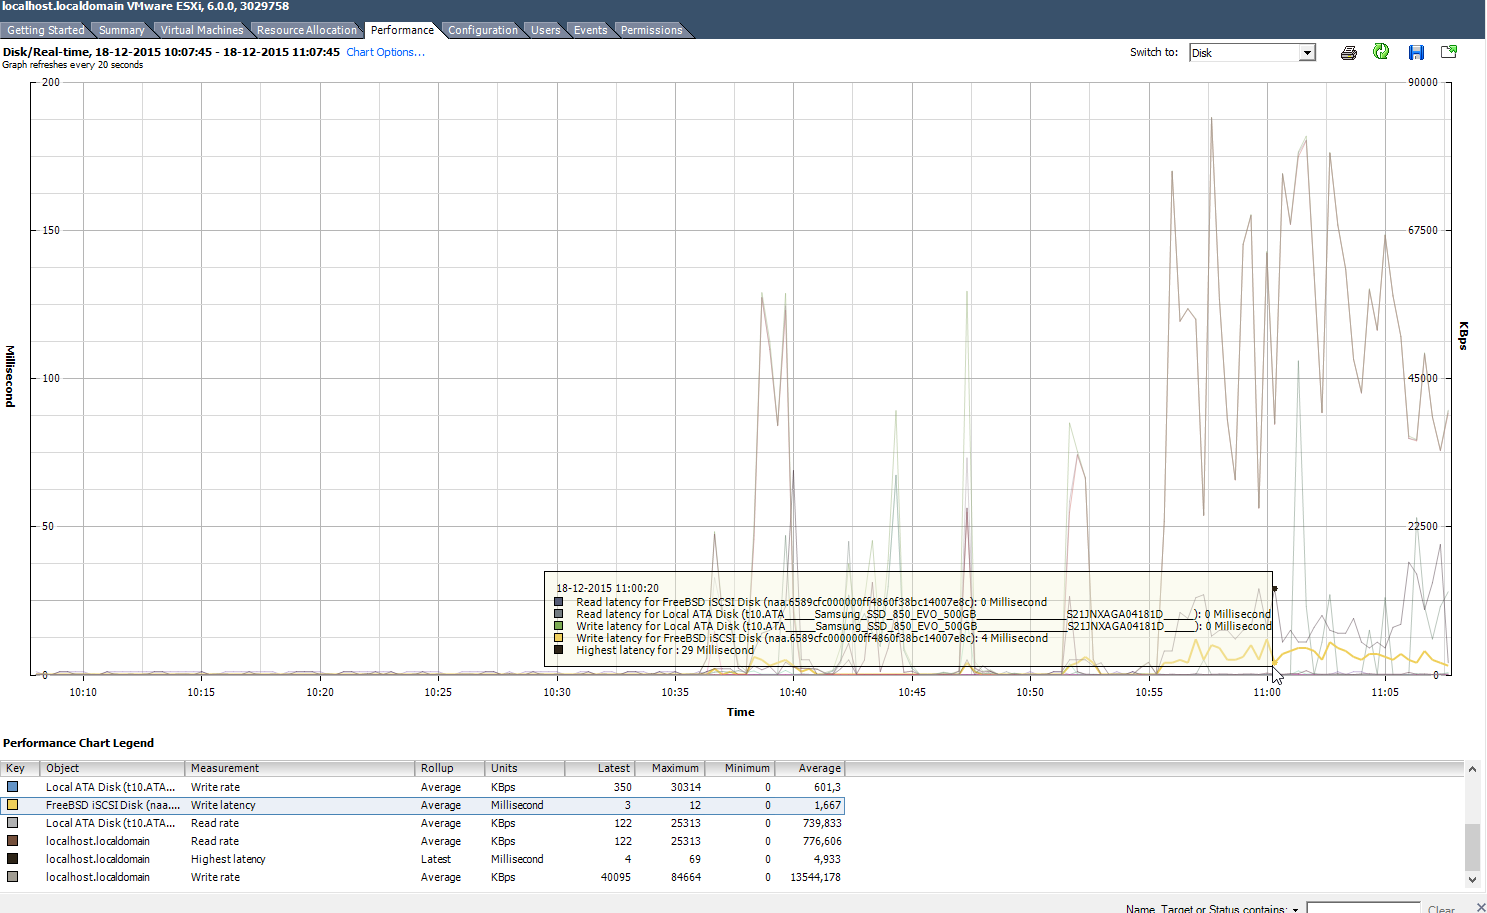1487x913 pixels.
Task: Click the Clear filter button
Action: point(1441,909)
